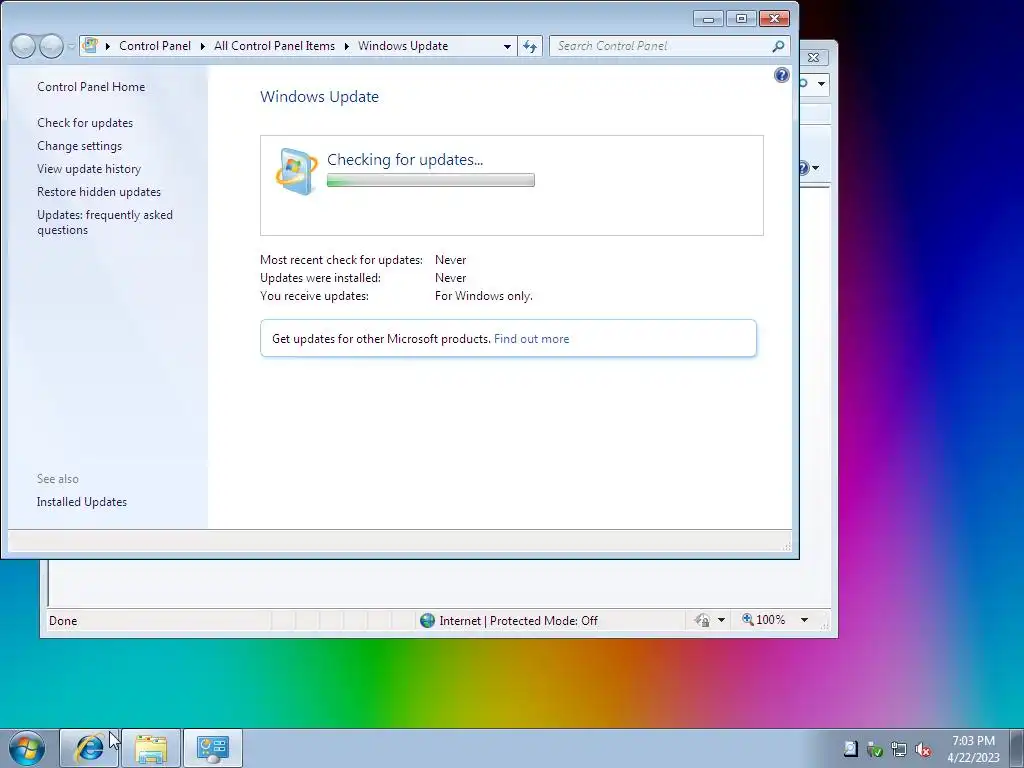Click the Action Center tray icon
Screen dimensions: 1024x768
click(850, 748)
